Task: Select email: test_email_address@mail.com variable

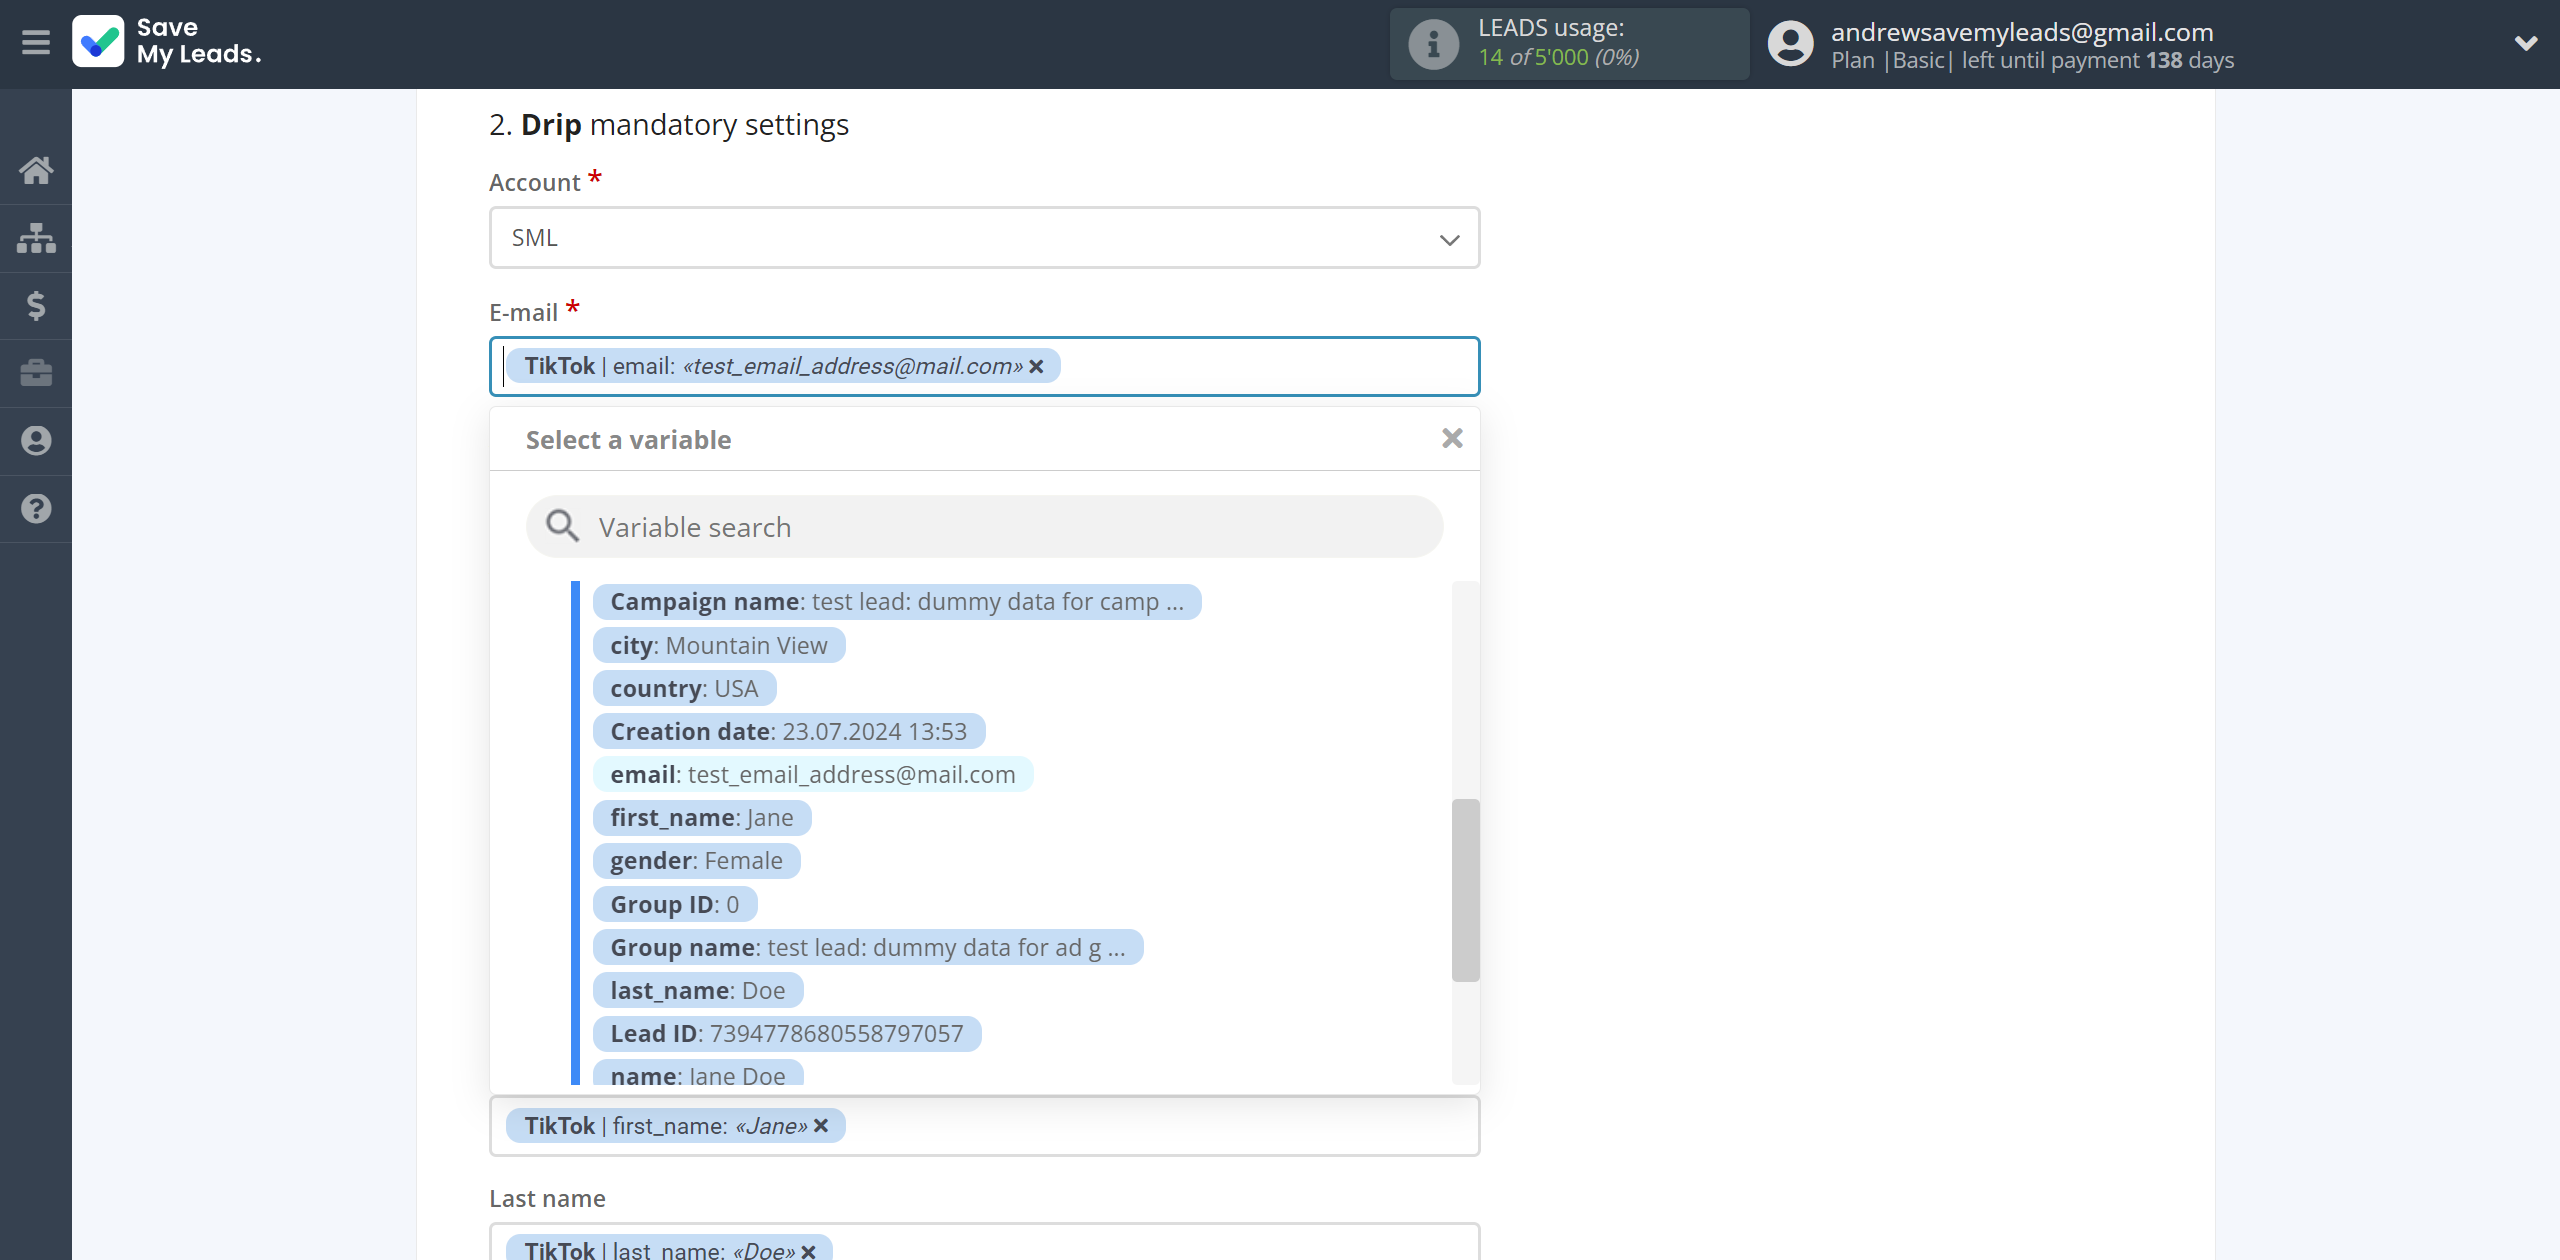Action: (813, 775)
